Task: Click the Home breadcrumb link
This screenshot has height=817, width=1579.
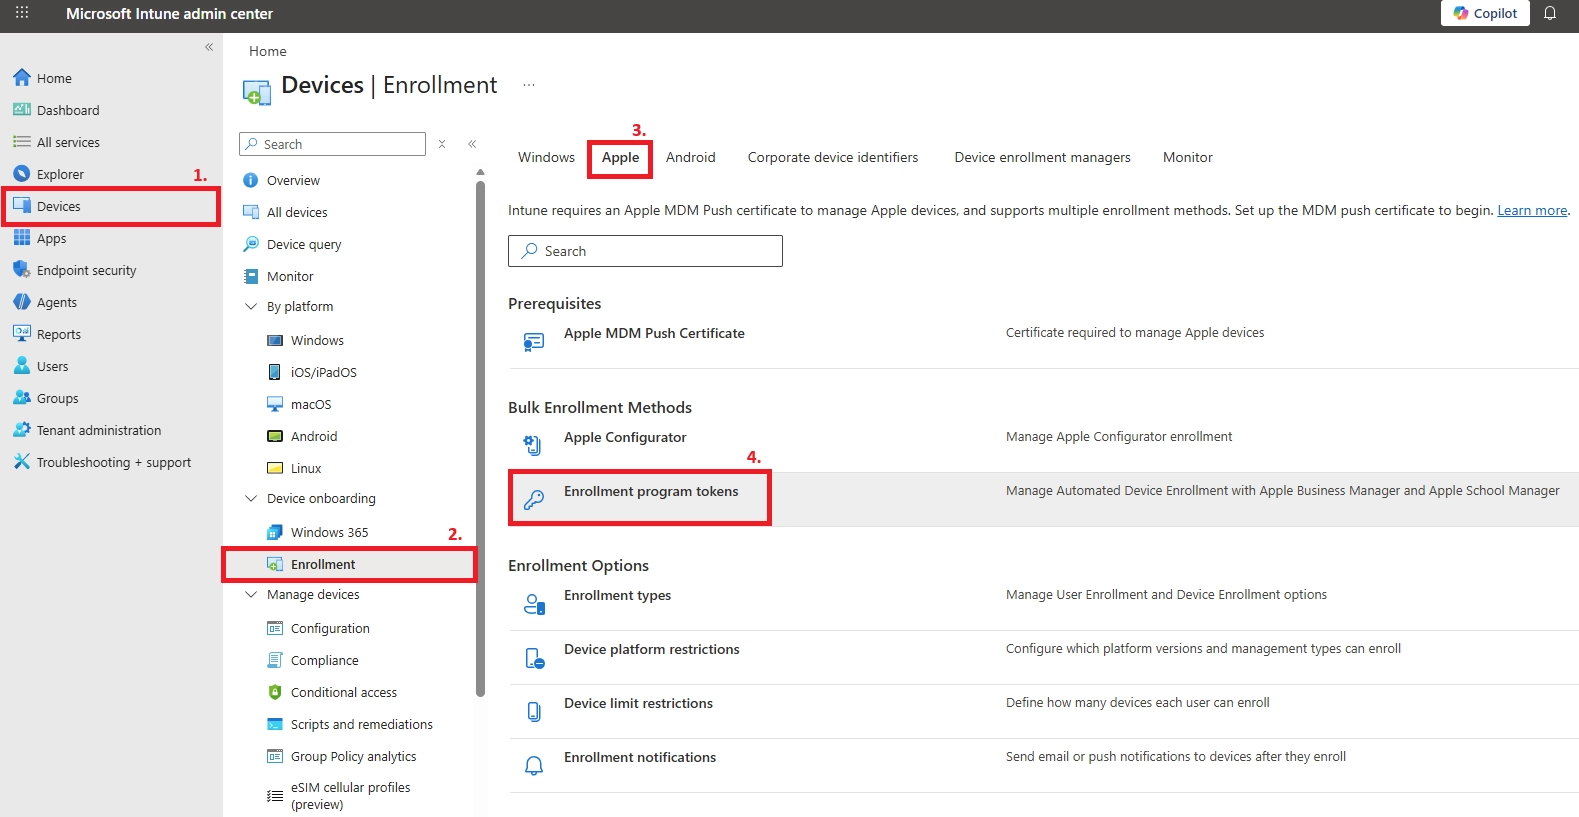Action: click(267, 51)
